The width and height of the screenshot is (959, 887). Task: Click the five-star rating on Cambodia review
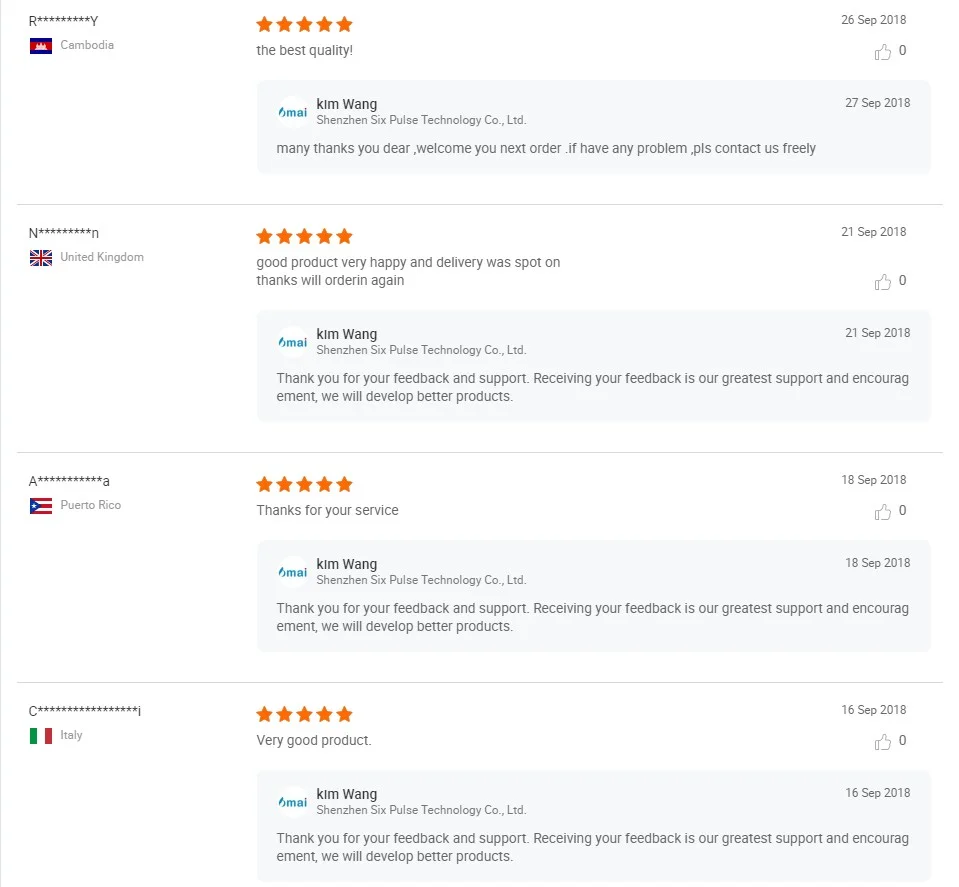click(x=304, y=24)
